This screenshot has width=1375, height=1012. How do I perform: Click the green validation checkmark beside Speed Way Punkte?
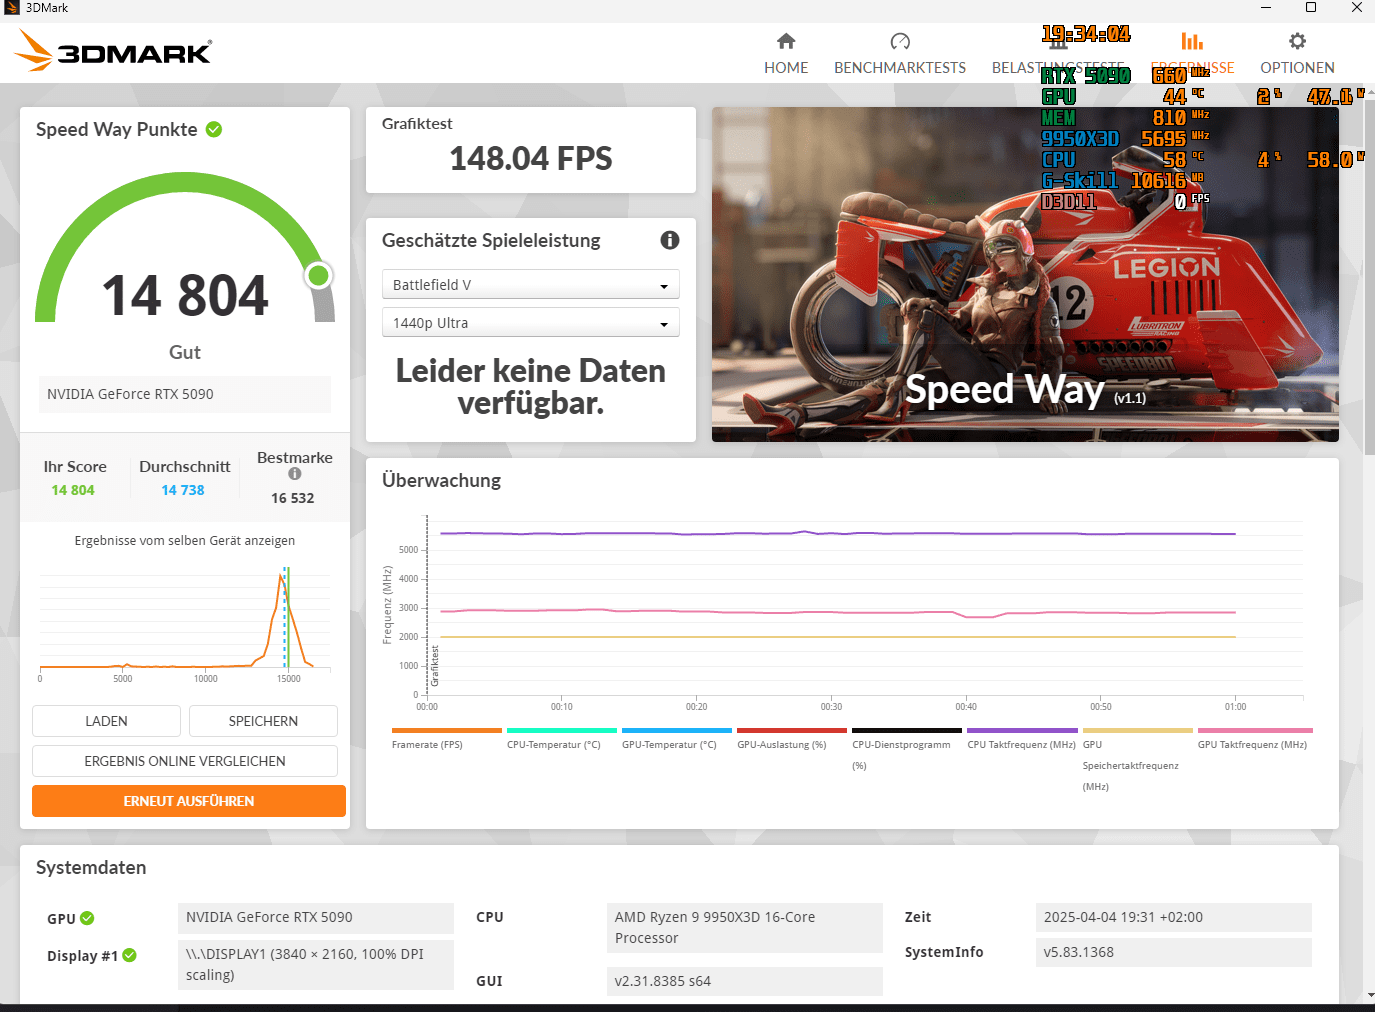click(x=214, y=129)
